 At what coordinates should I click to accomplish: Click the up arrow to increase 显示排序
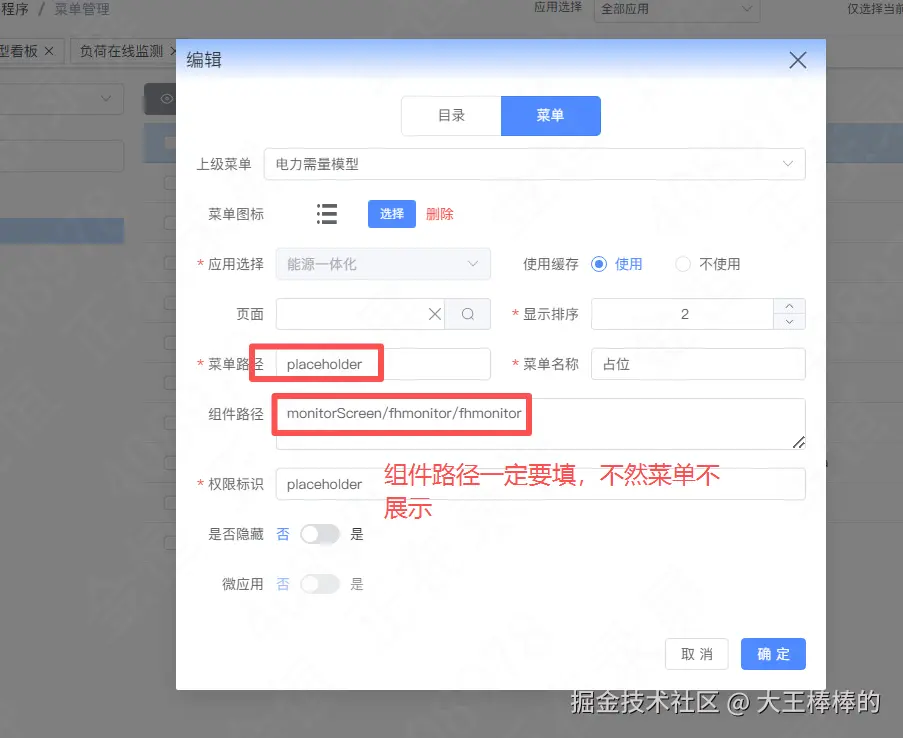(788, 306)
